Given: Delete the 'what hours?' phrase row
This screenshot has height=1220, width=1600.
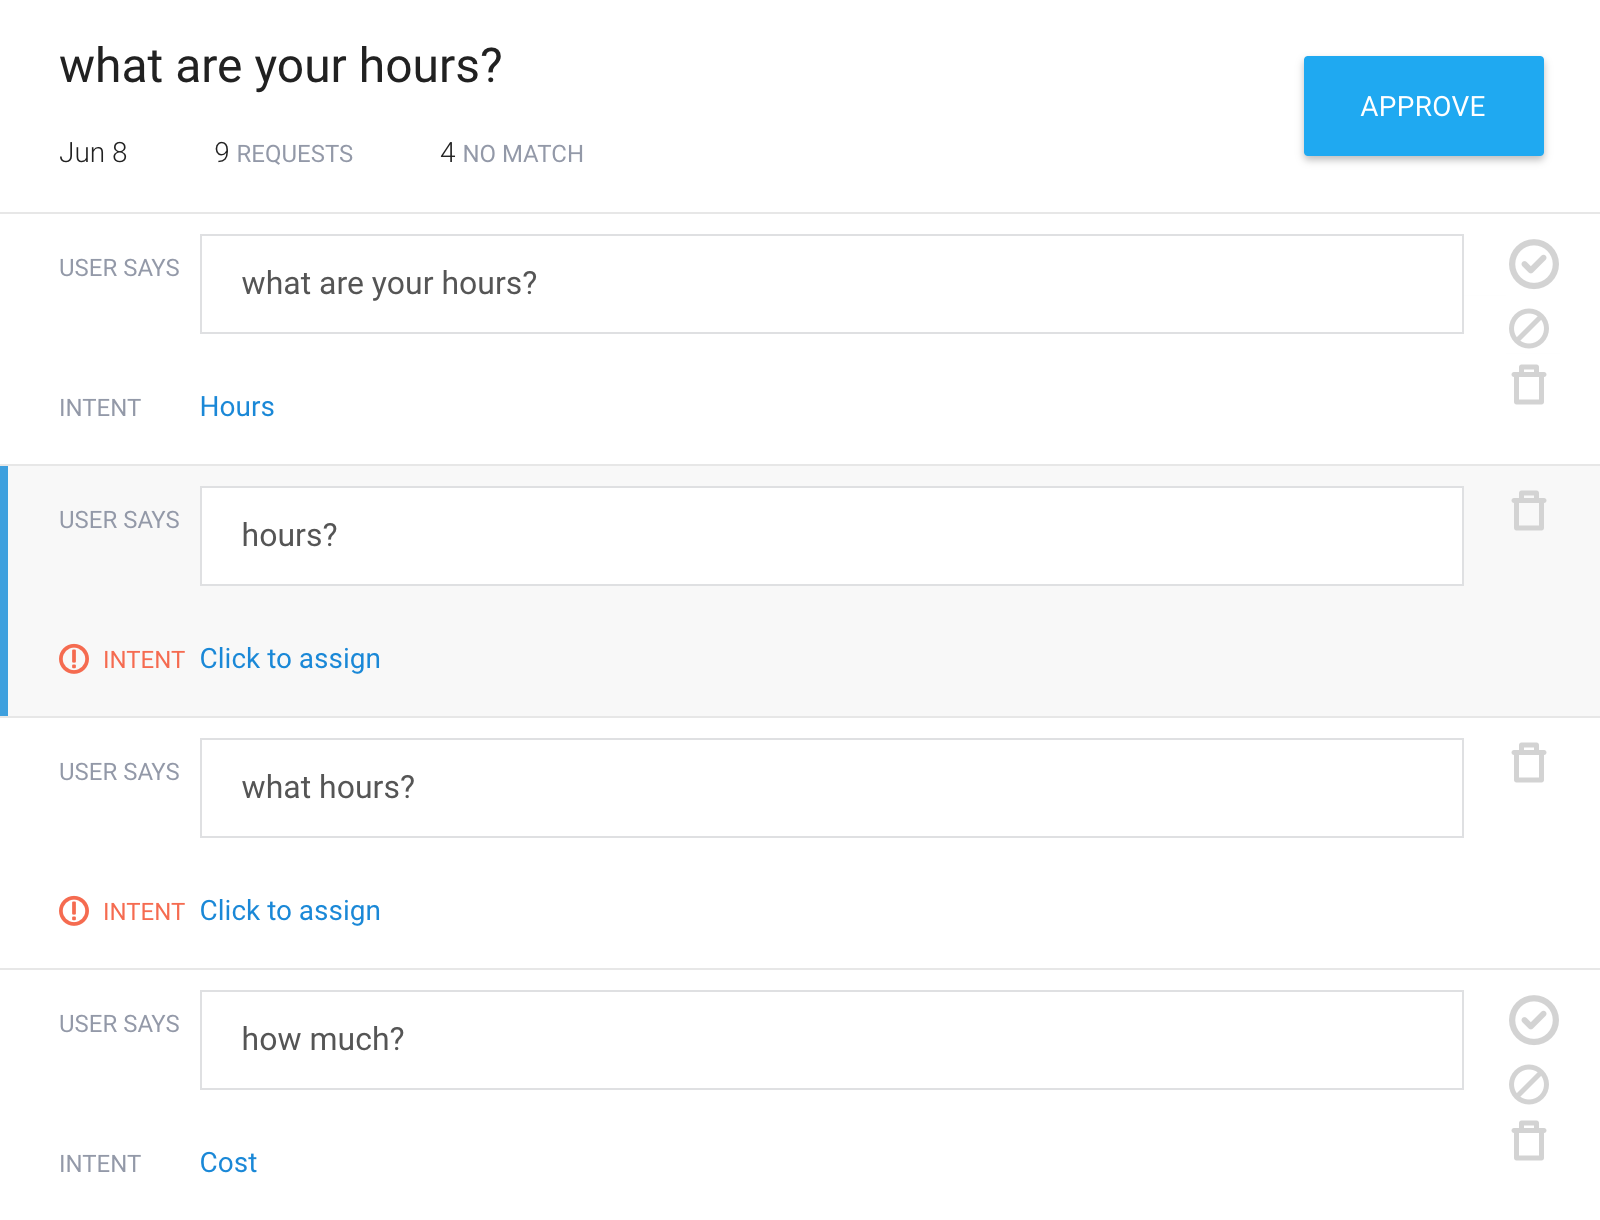Looking at the screenshot, I should click(1529, 763).
